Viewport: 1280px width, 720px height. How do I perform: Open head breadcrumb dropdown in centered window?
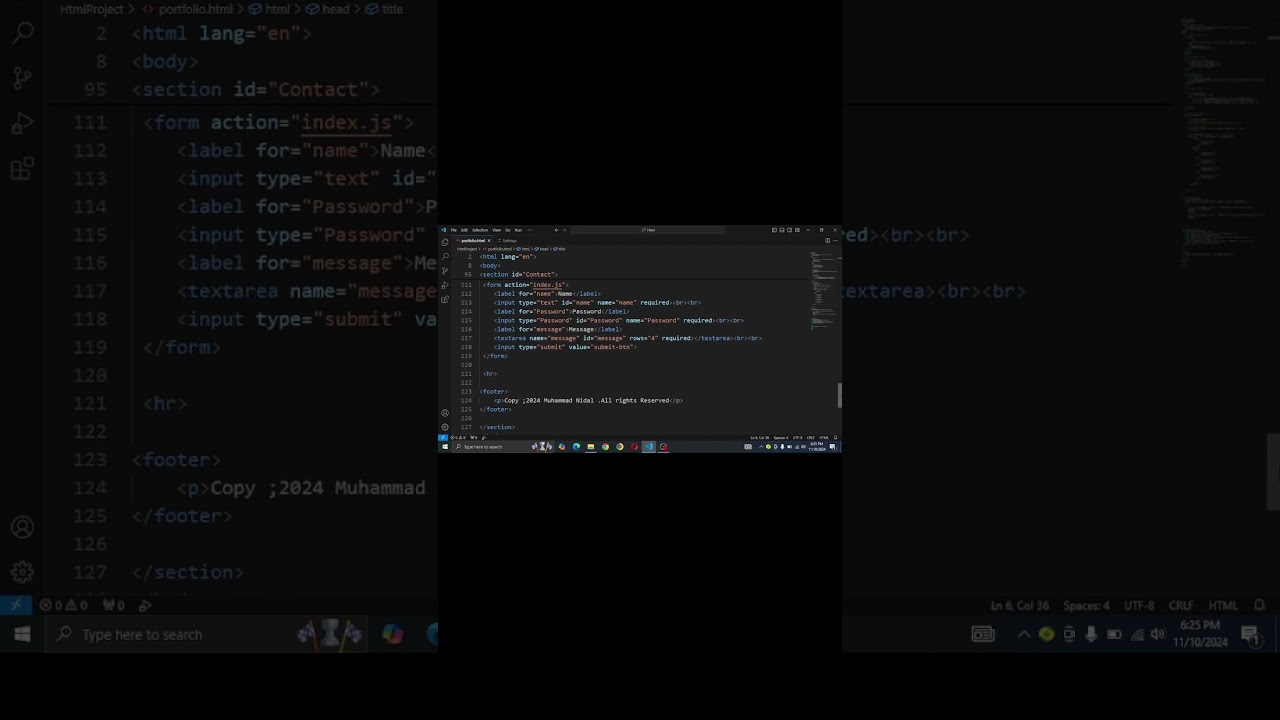tap(542, 249)
